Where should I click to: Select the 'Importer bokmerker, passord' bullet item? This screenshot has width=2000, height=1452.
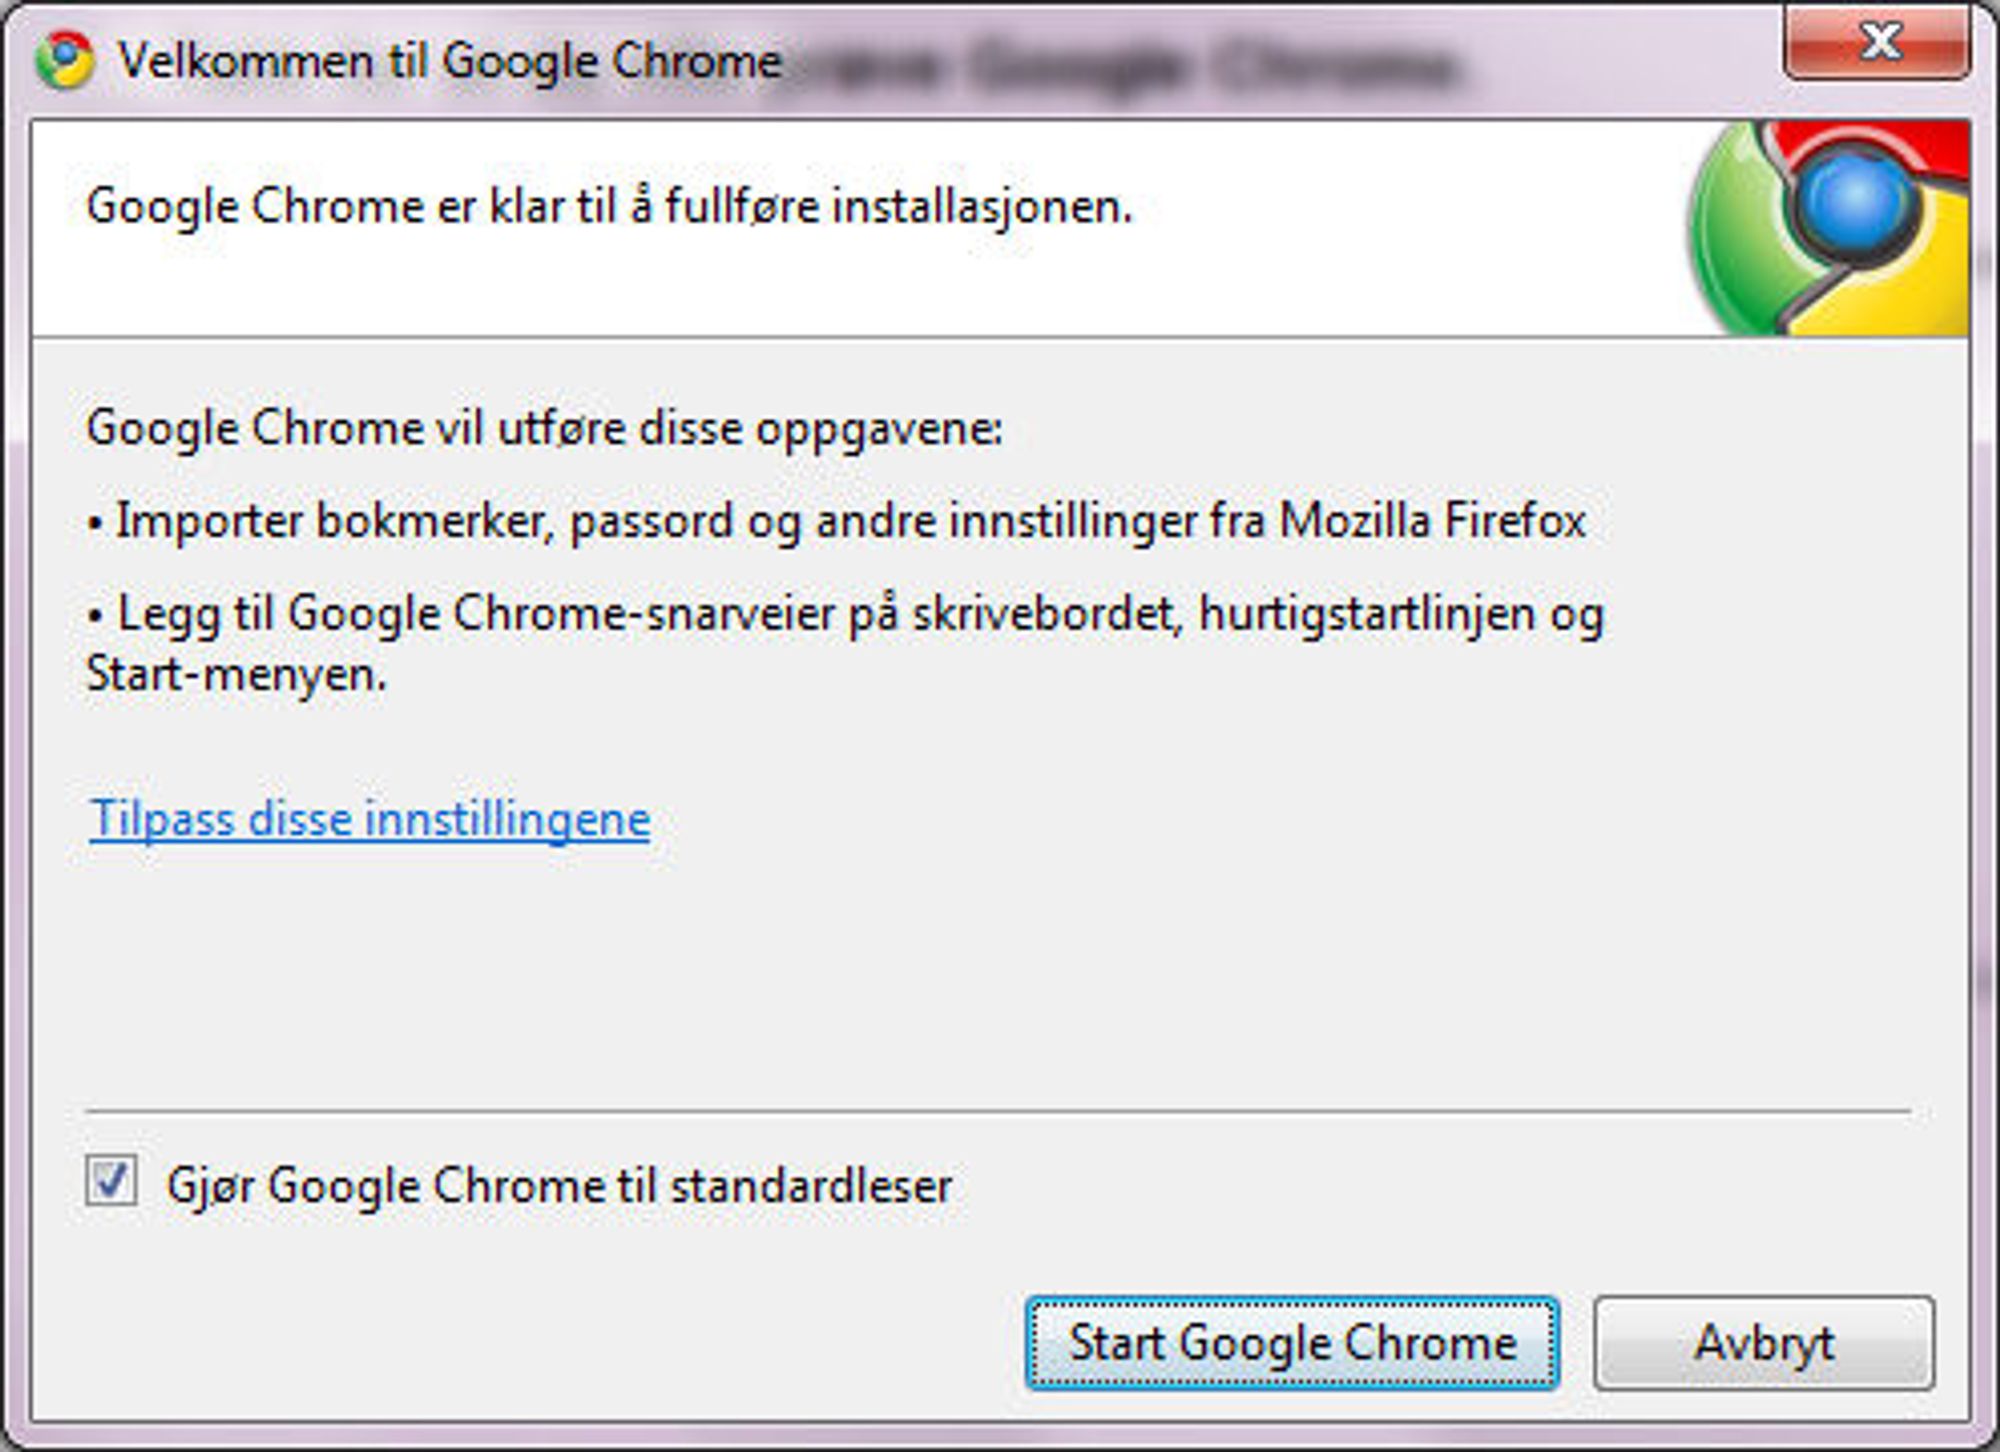click(837, 521)
